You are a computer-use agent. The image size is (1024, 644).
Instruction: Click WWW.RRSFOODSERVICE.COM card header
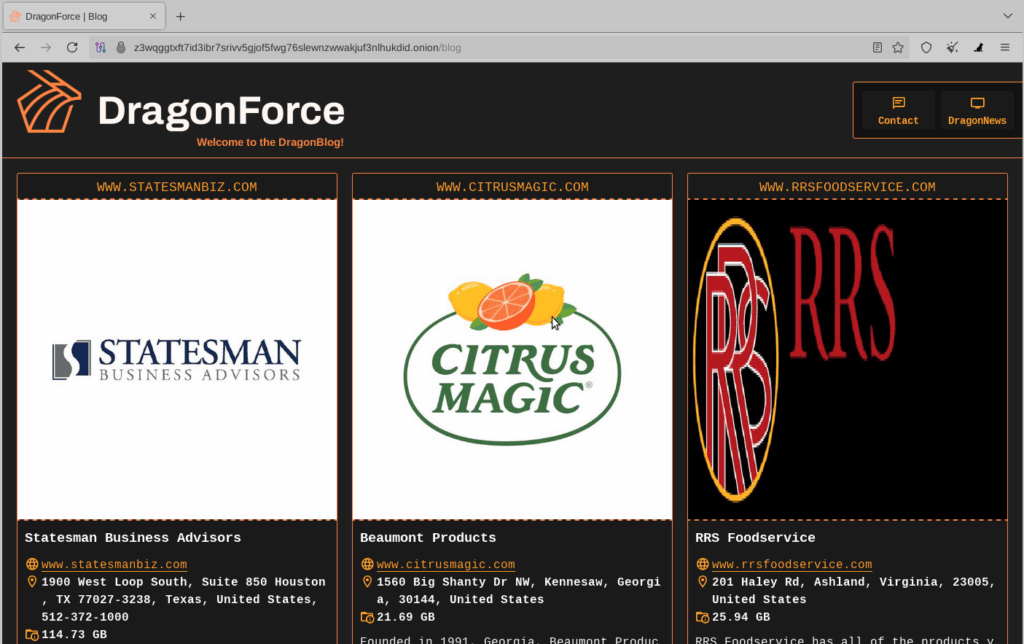click(x=847, y=187)
